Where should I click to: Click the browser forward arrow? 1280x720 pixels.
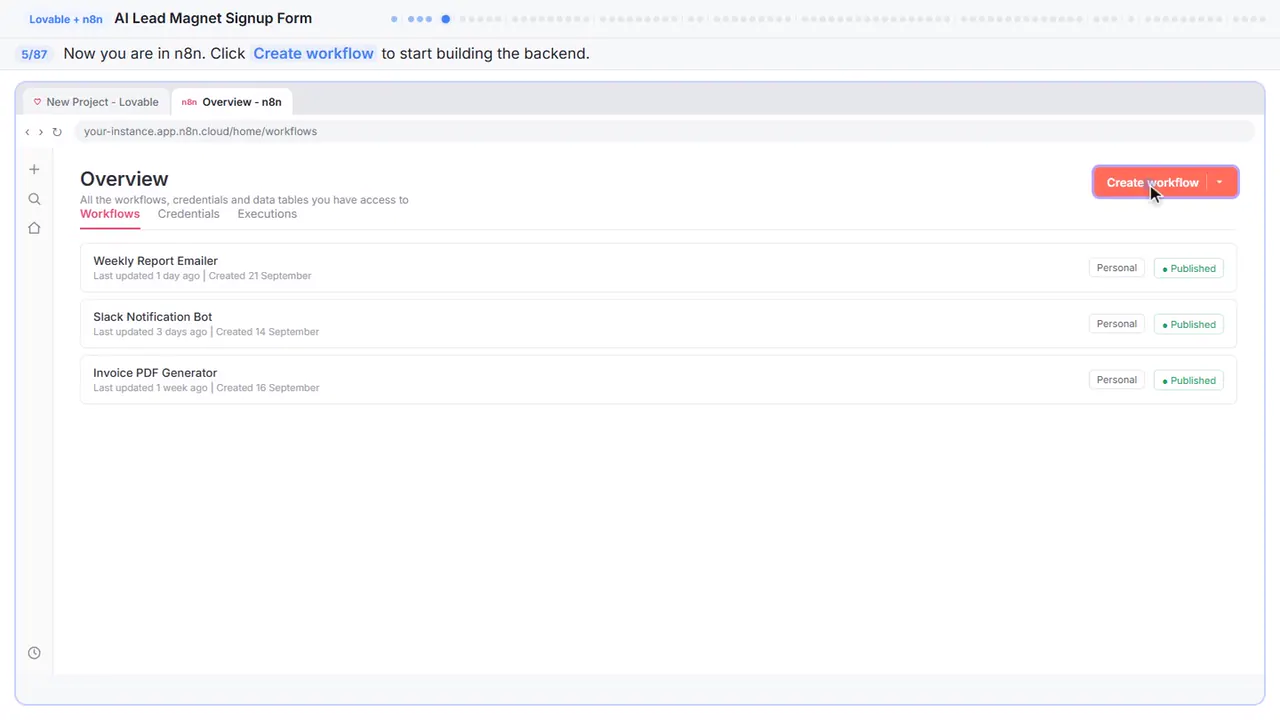(41, 132)
